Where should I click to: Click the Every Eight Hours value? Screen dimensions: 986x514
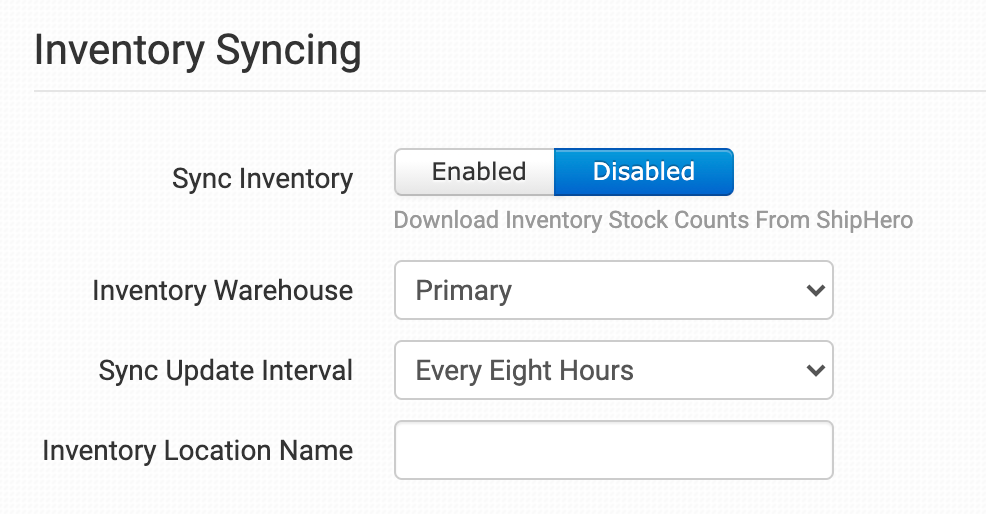click(x=524, y=371)
